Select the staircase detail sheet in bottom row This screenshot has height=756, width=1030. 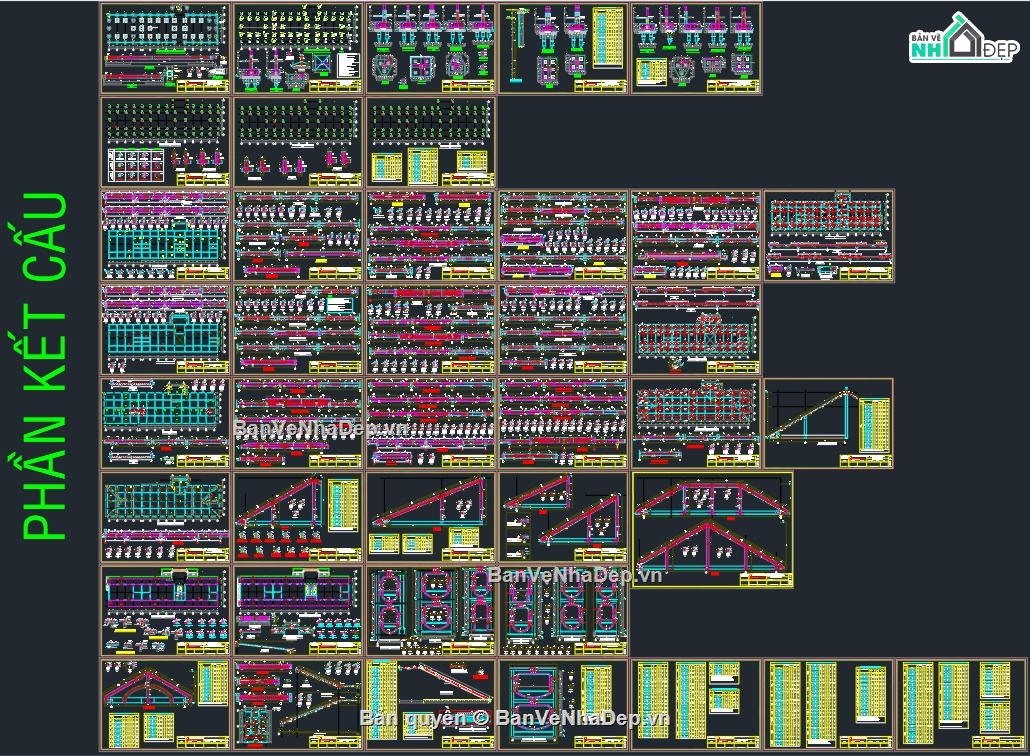(298, 704)
